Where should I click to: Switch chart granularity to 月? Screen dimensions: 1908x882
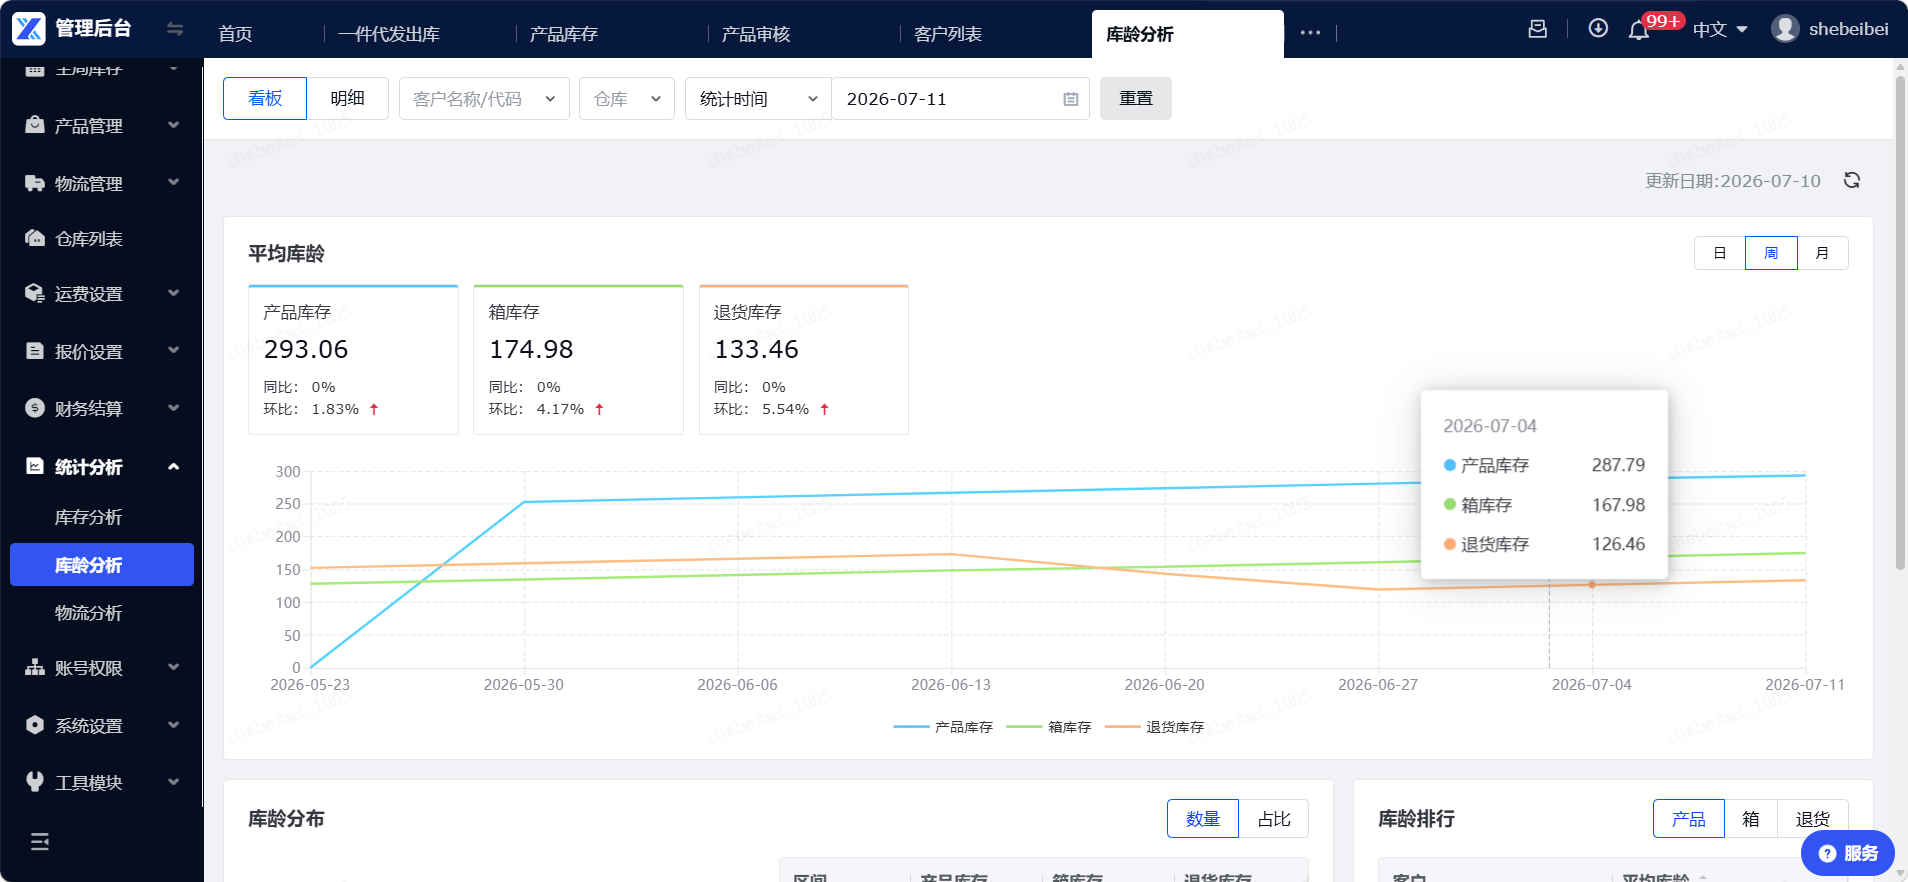[x=1823, y=253]
